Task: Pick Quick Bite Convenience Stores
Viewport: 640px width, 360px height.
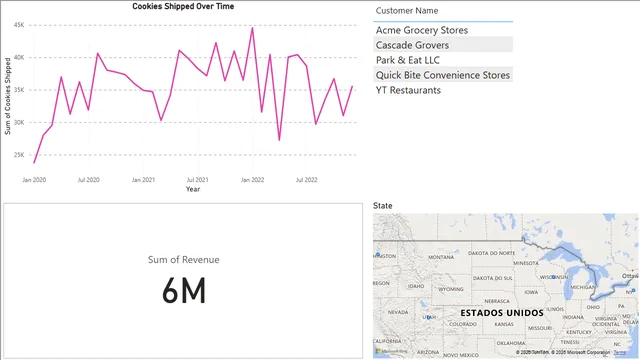Action: pos(443,75)
